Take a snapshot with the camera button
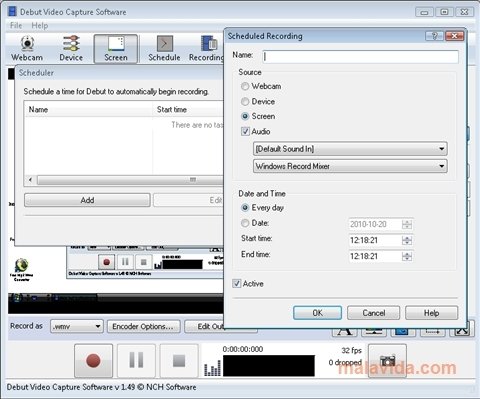 (387, 361)
